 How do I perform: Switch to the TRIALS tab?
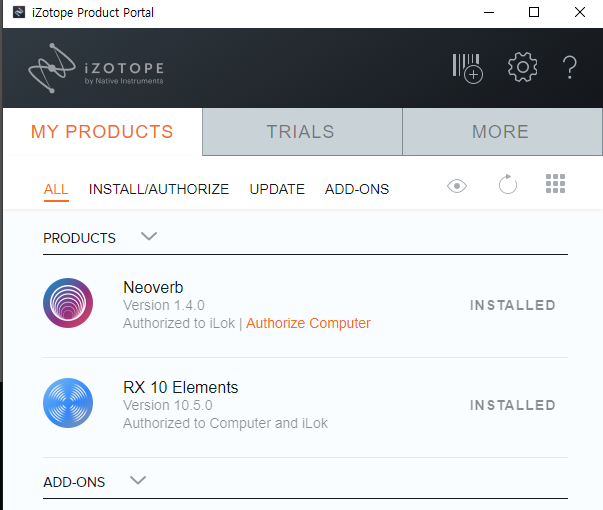pos(301,132)
